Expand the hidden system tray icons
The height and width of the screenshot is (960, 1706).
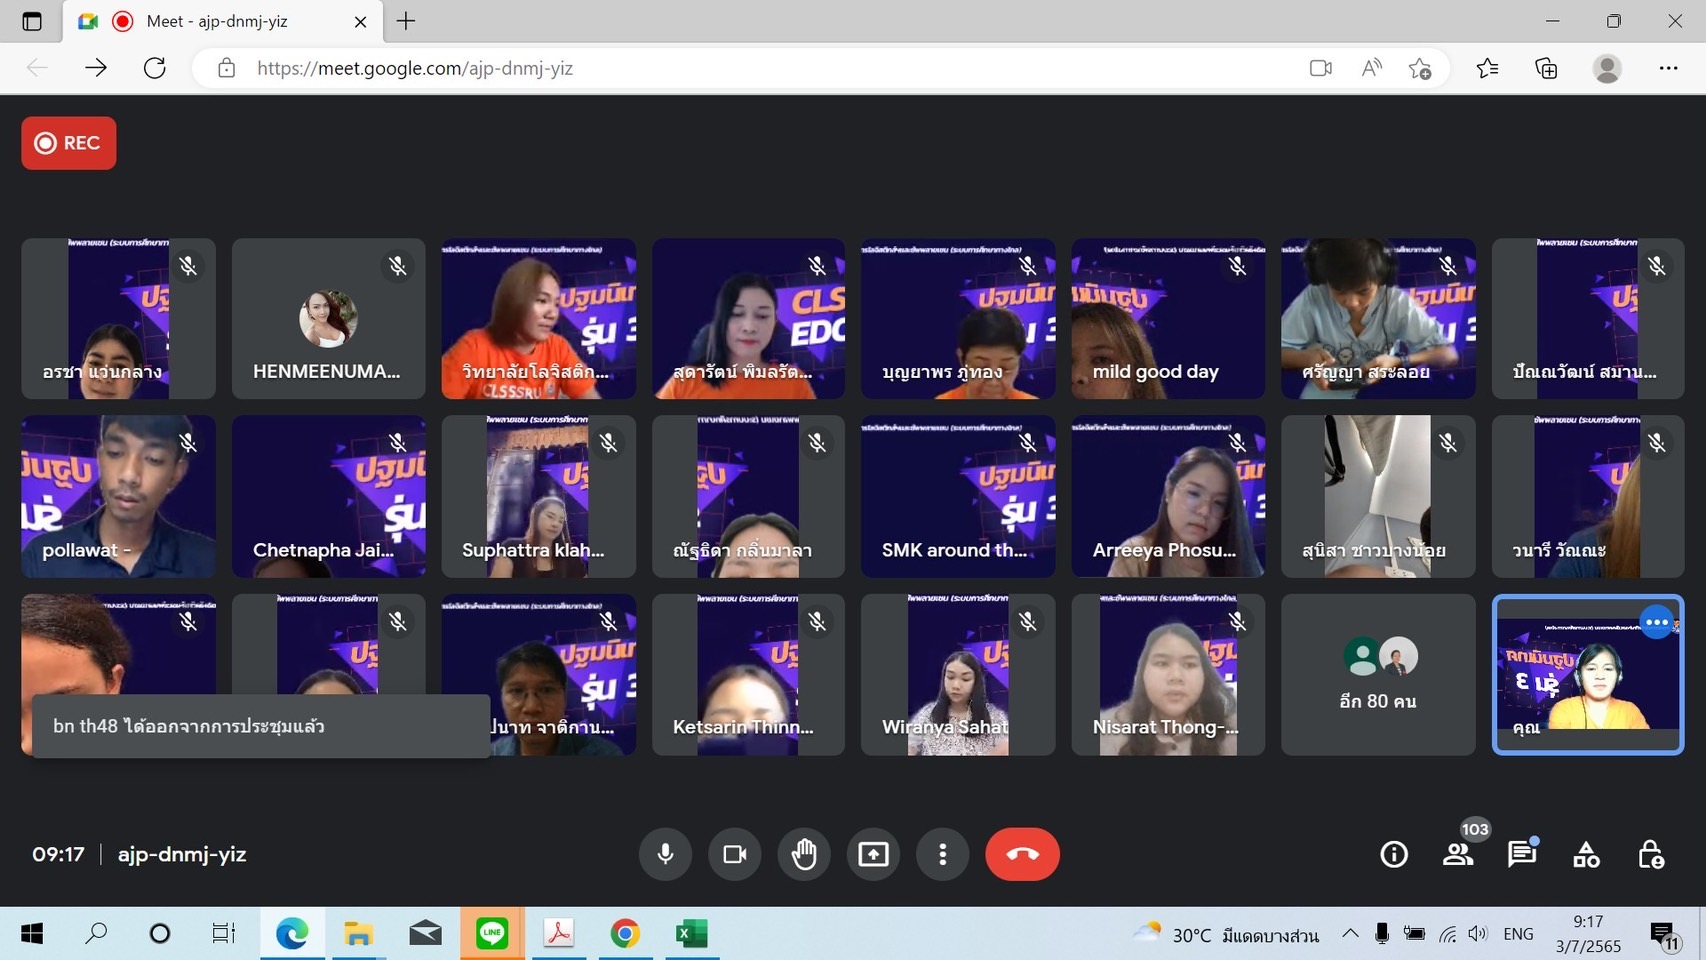pyautogui.click(x=1350, y=934)
